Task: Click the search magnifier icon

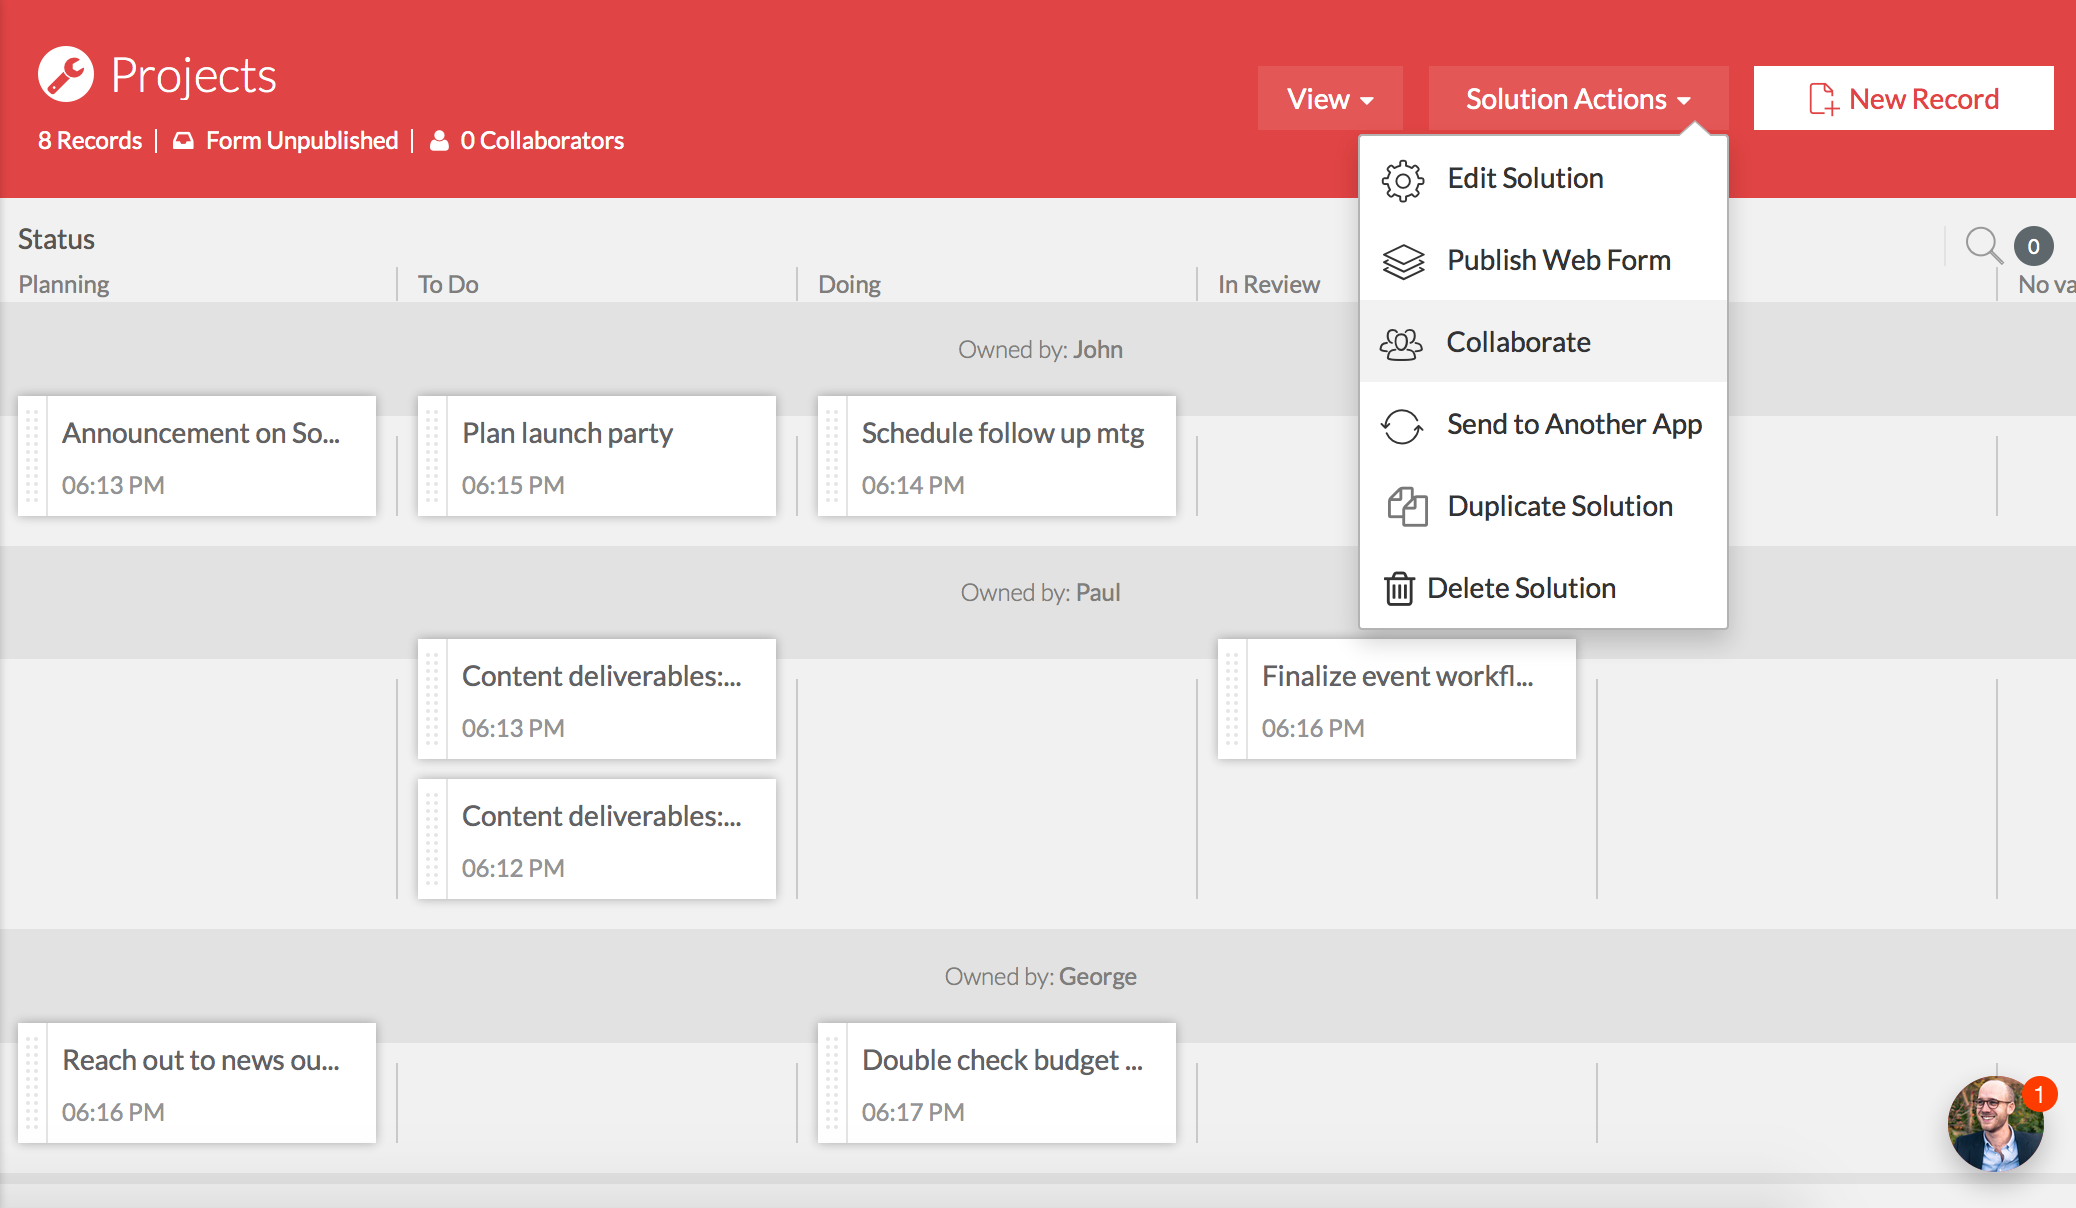Action: pyautogui.click(x=1983, y=245)
